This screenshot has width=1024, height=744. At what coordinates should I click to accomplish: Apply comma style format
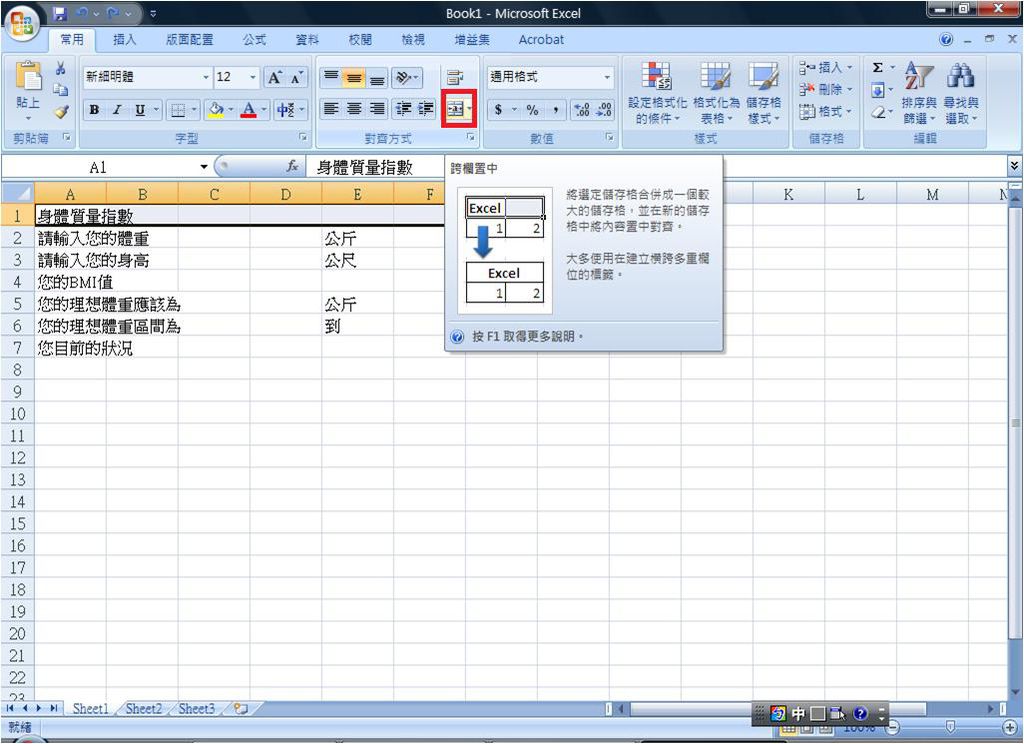pyautogui.click(x=556, y=110)
